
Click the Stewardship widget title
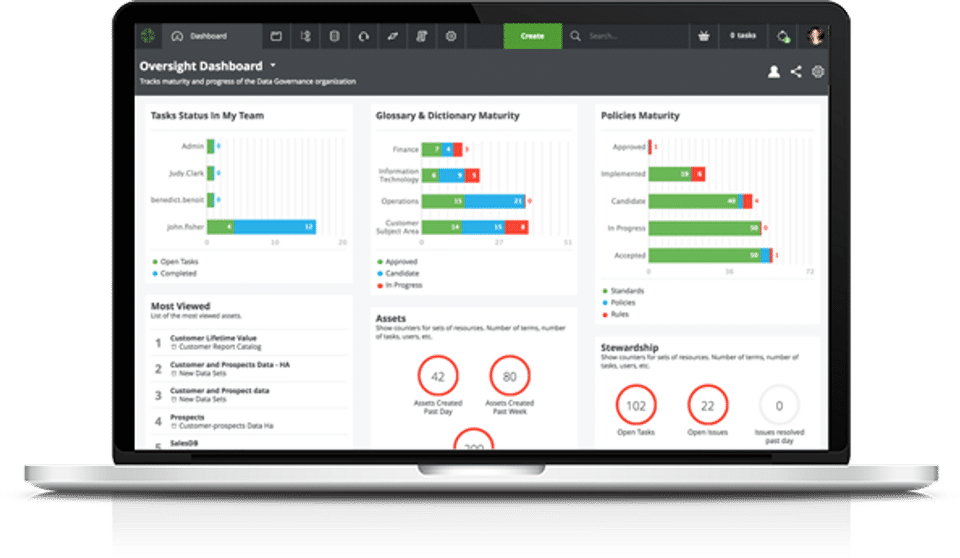pyautogui.click(x=629, y=347)
